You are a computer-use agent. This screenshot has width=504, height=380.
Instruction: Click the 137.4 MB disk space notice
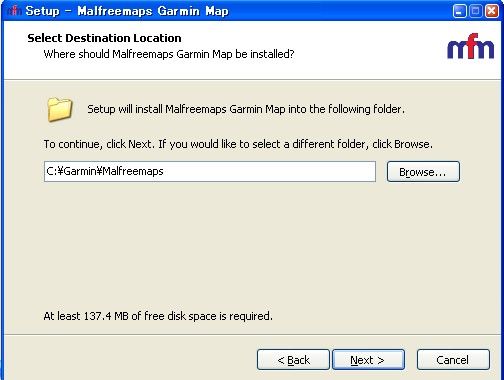pos(158,316)
